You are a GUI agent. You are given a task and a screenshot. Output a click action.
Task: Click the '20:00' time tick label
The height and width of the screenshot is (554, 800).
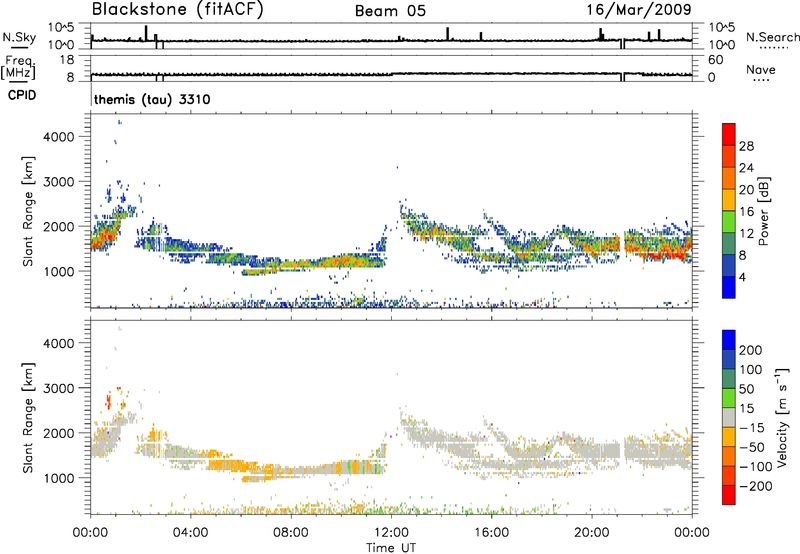coord(591,533)
